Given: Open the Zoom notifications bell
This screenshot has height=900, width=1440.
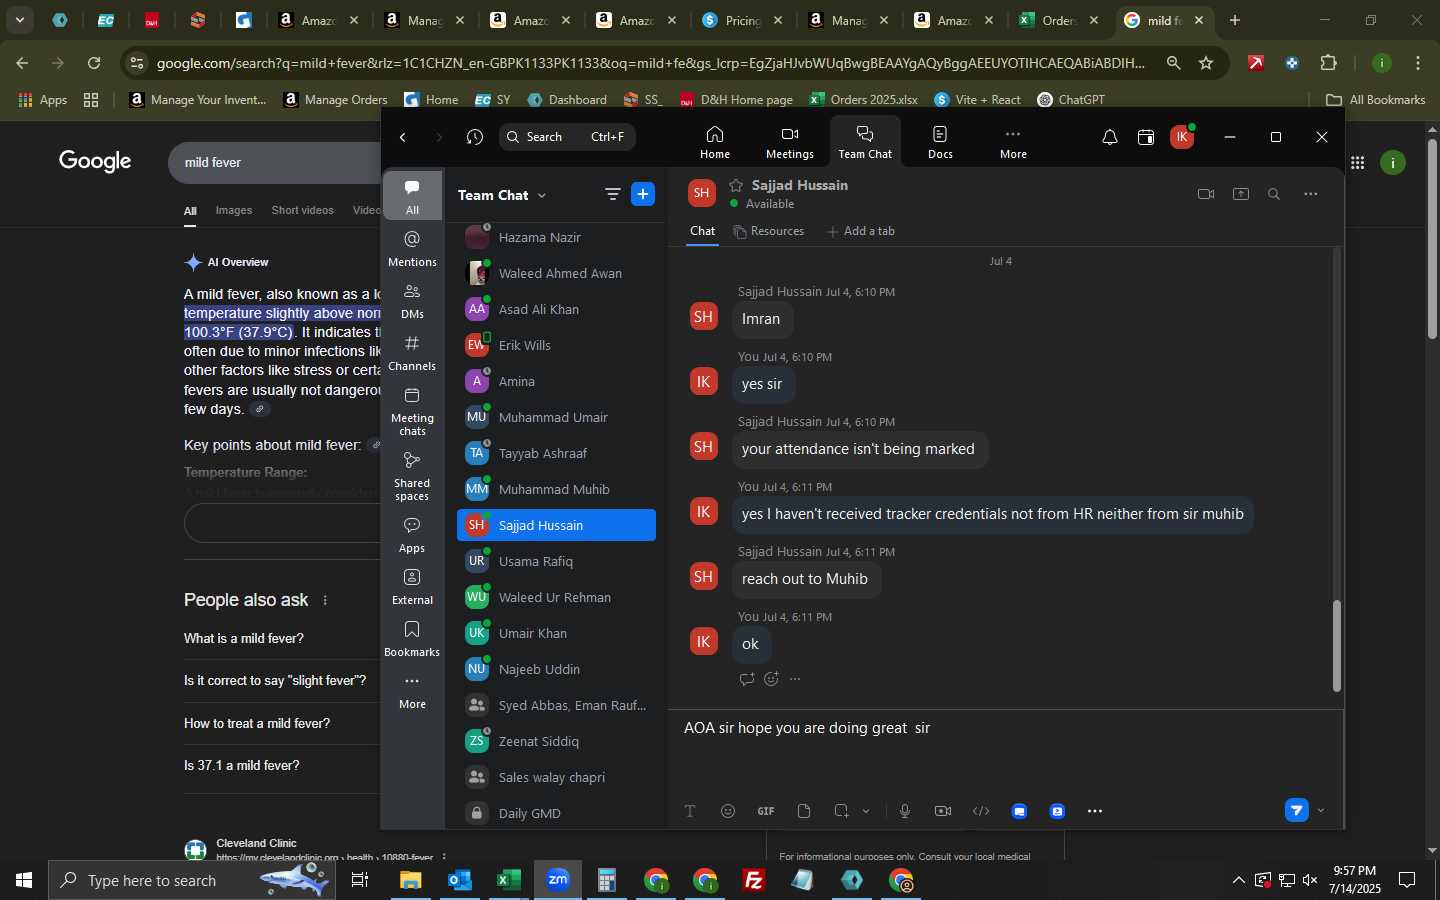Looking at the screenshot, I should (1109, 137).
